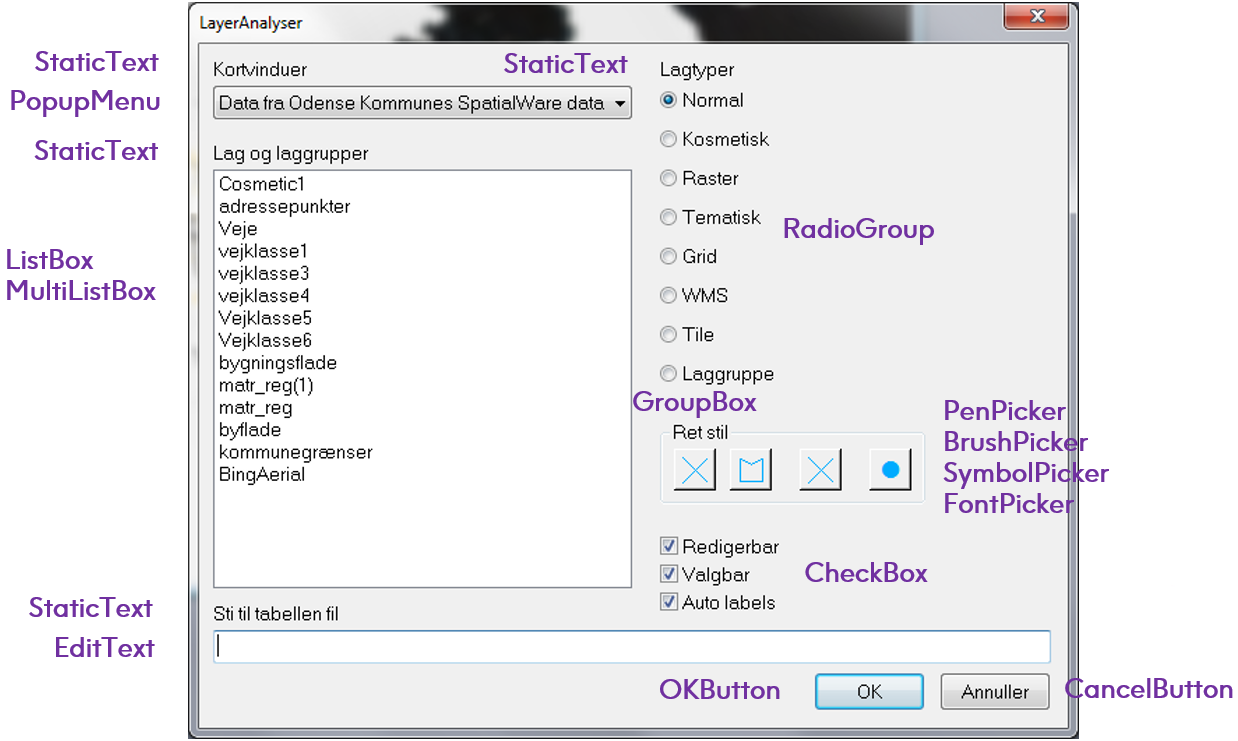Toggle the Valgbar checkbox off
The image size is (1238, 741).
[x=668, y=573]
